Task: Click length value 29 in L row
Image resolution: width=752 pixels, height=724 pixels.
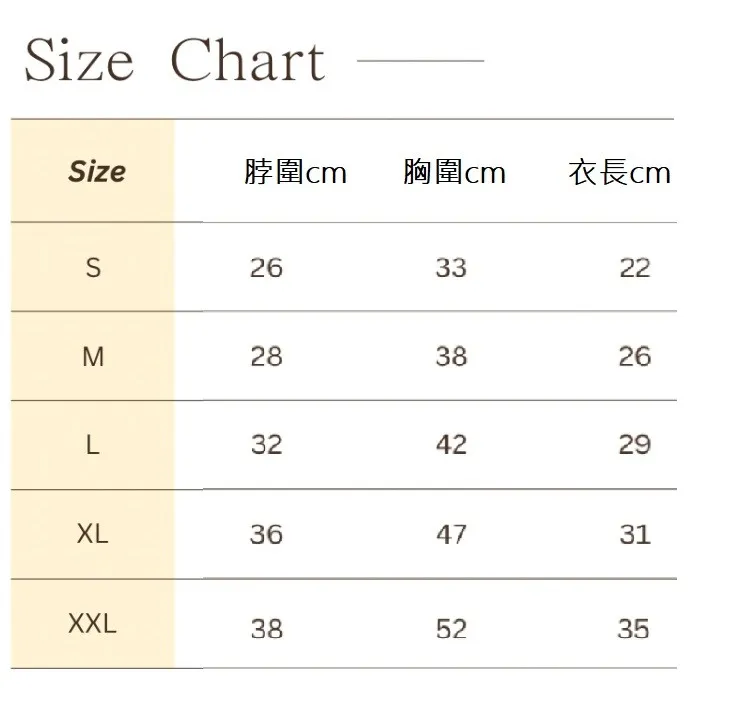Action: click(x=634, y=445)
